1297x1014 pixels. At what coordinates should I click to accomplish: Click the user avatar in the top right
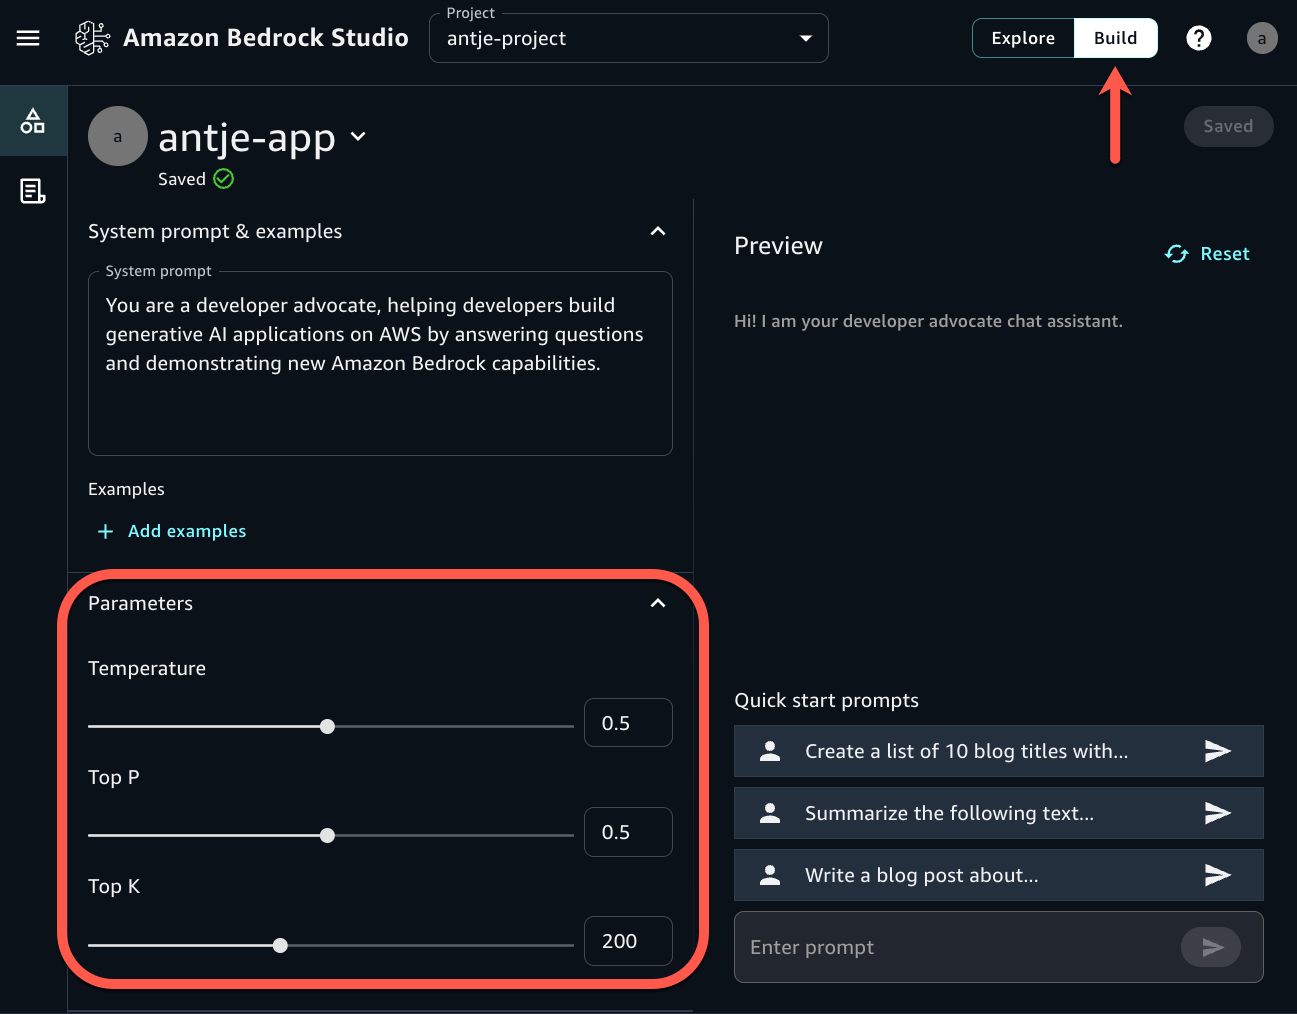coord(1261,38)
